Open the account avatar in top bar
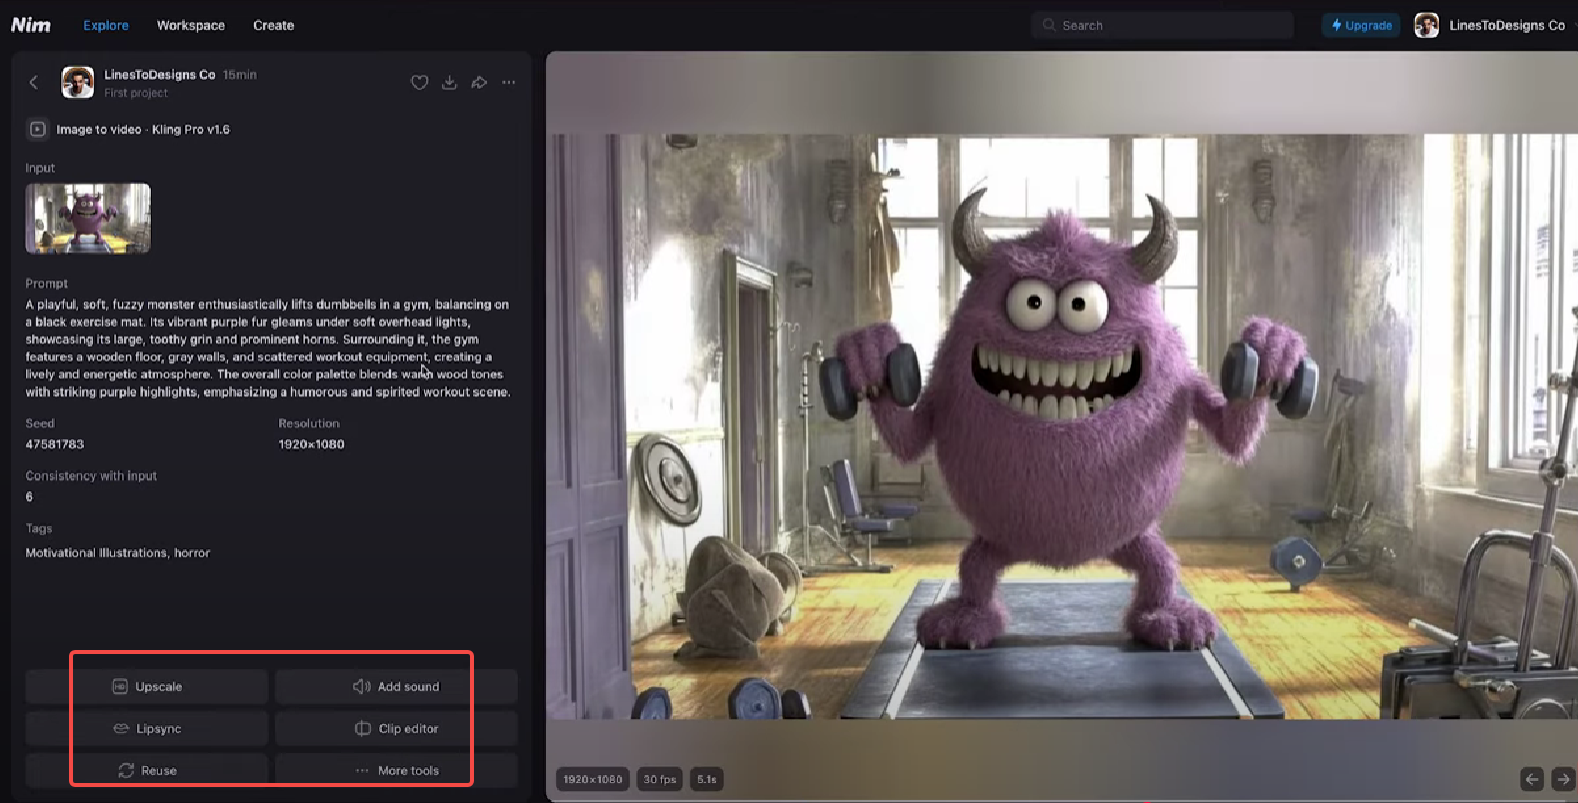The image size is (1578, 803). [1427, 25]
